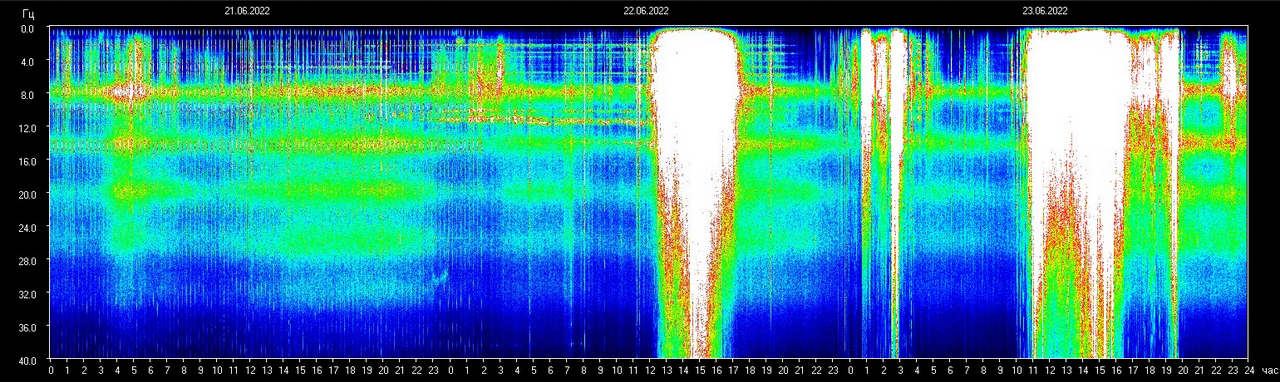Click the 22.06.2022 date label
The height and width of the screenshot is (382, 1280).
pyautogui.click(x=646, y=11)
